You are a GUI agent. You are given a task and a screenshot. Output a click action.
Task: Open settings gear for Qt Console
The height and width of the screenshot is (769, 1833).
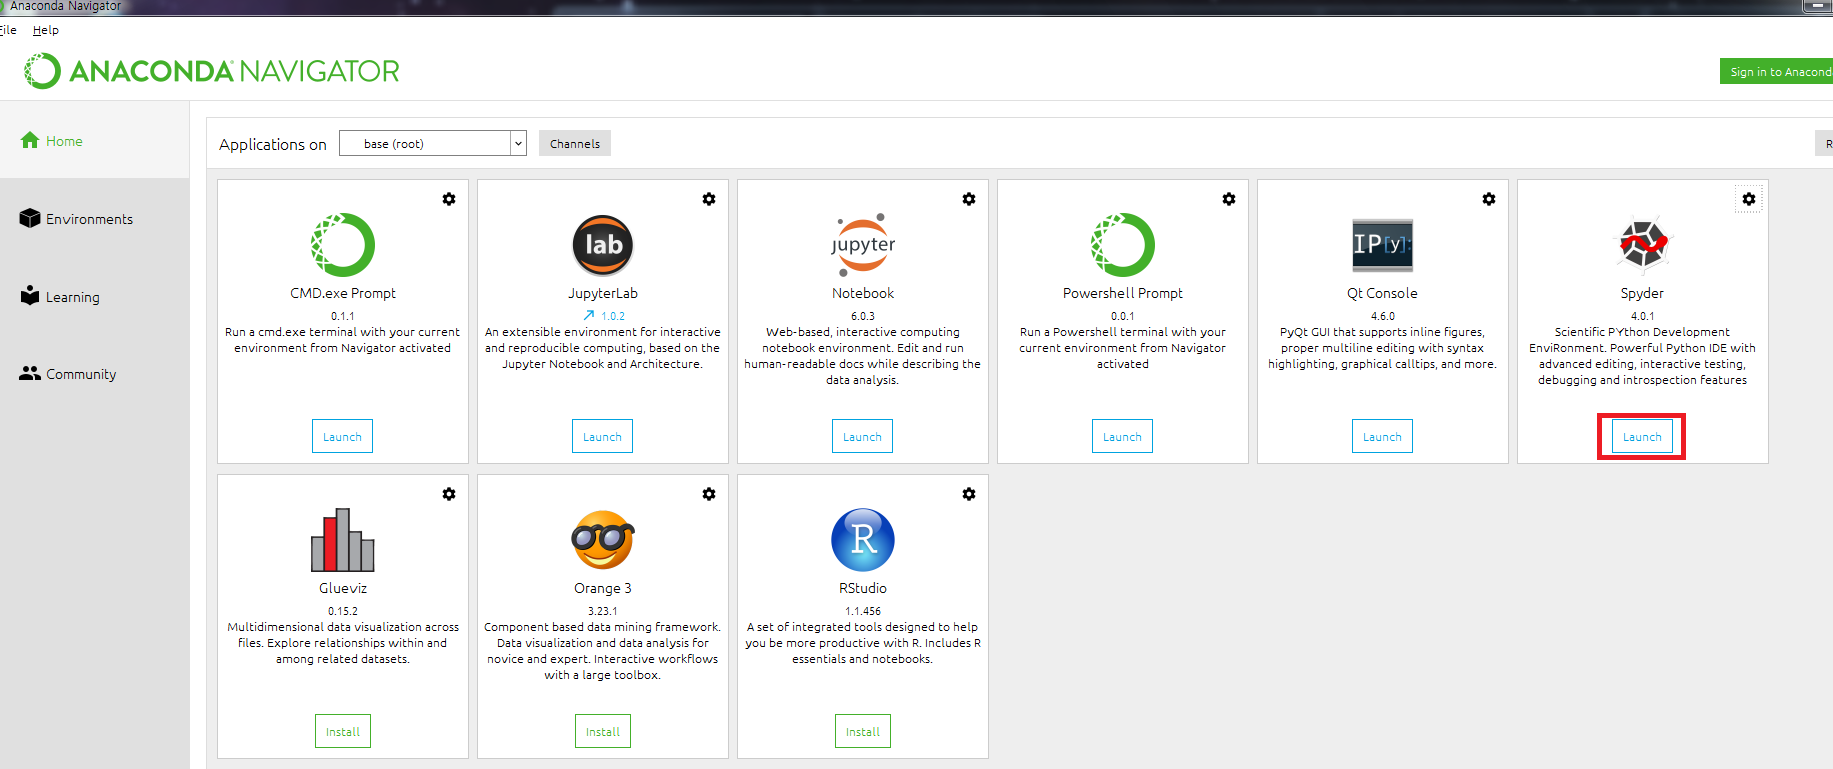1489,199
